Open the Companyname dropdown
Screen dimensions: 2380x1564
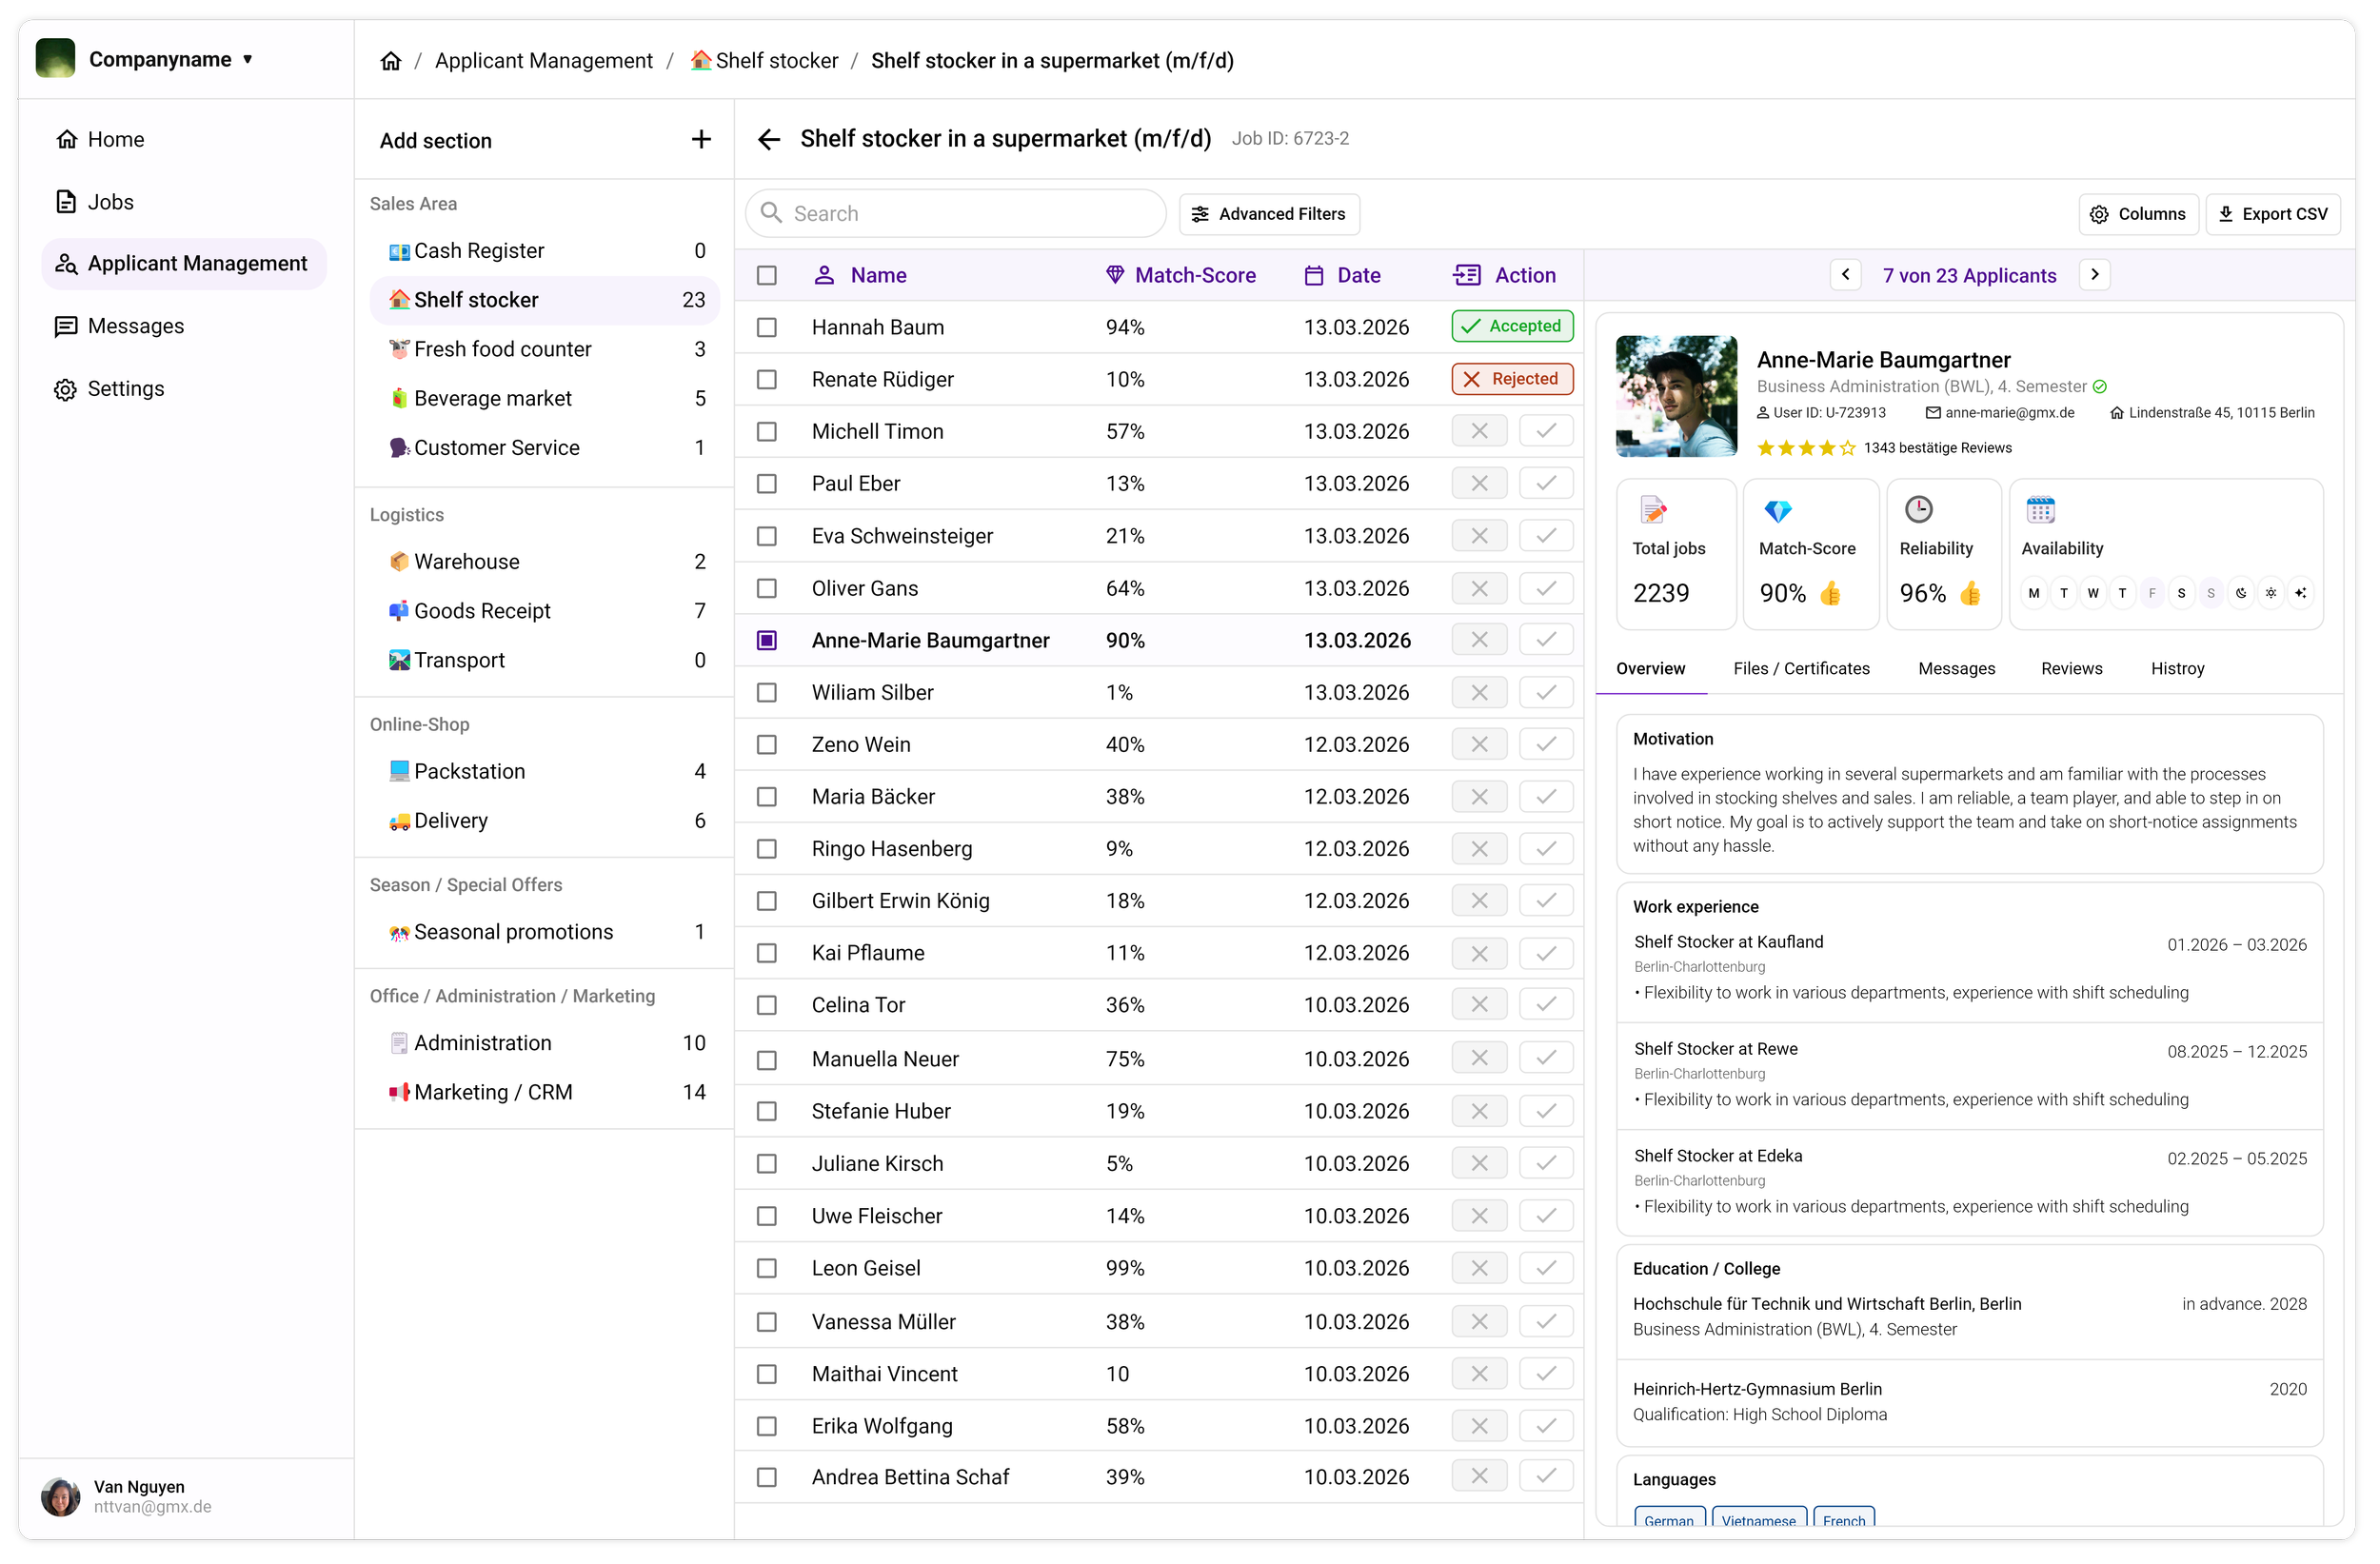[x=170, y=60]
